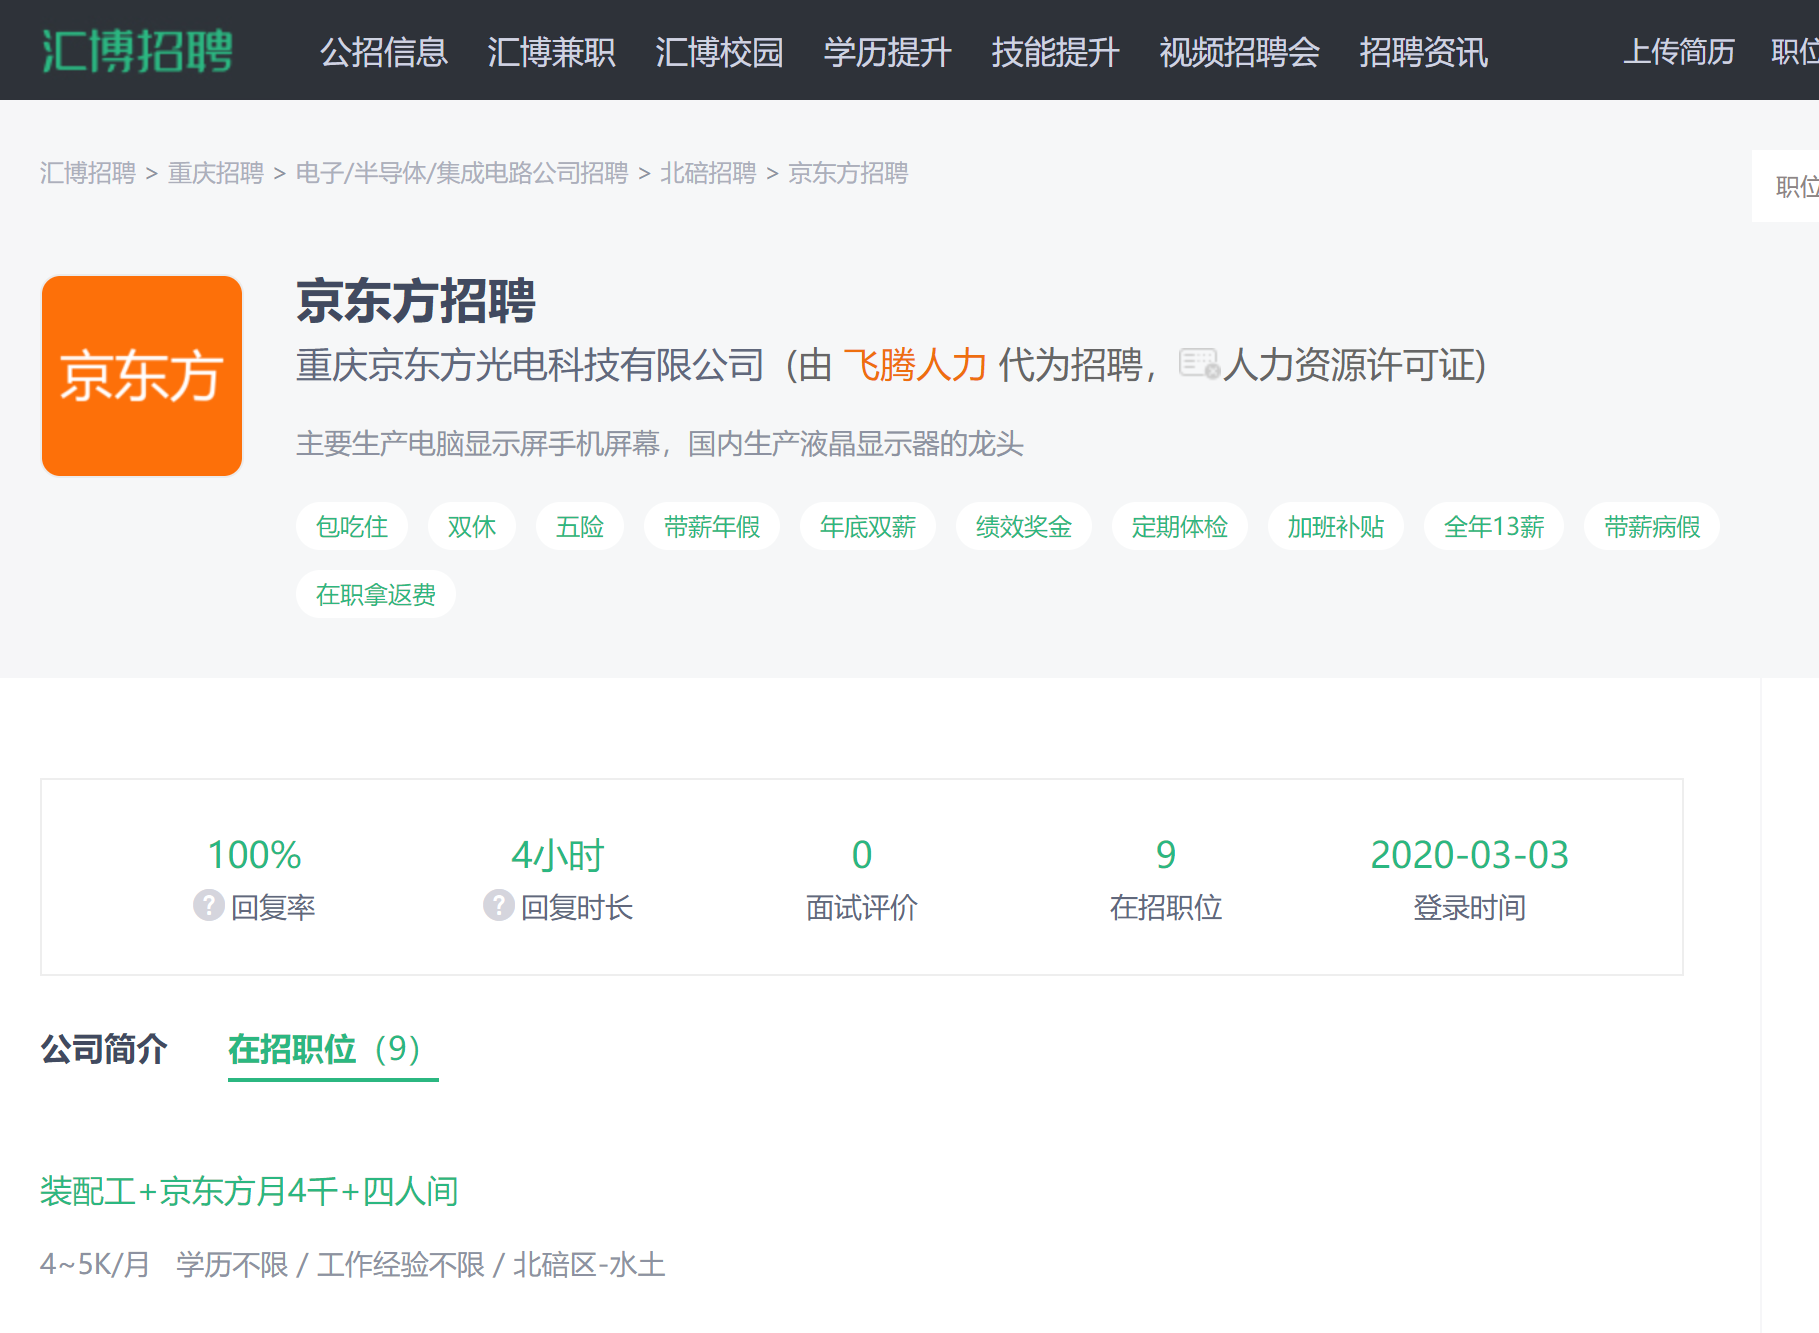This screenshot has height=1333, width=1819.
Task: Click the 带薪病假 benefit tag
Action: (1652, 526)
